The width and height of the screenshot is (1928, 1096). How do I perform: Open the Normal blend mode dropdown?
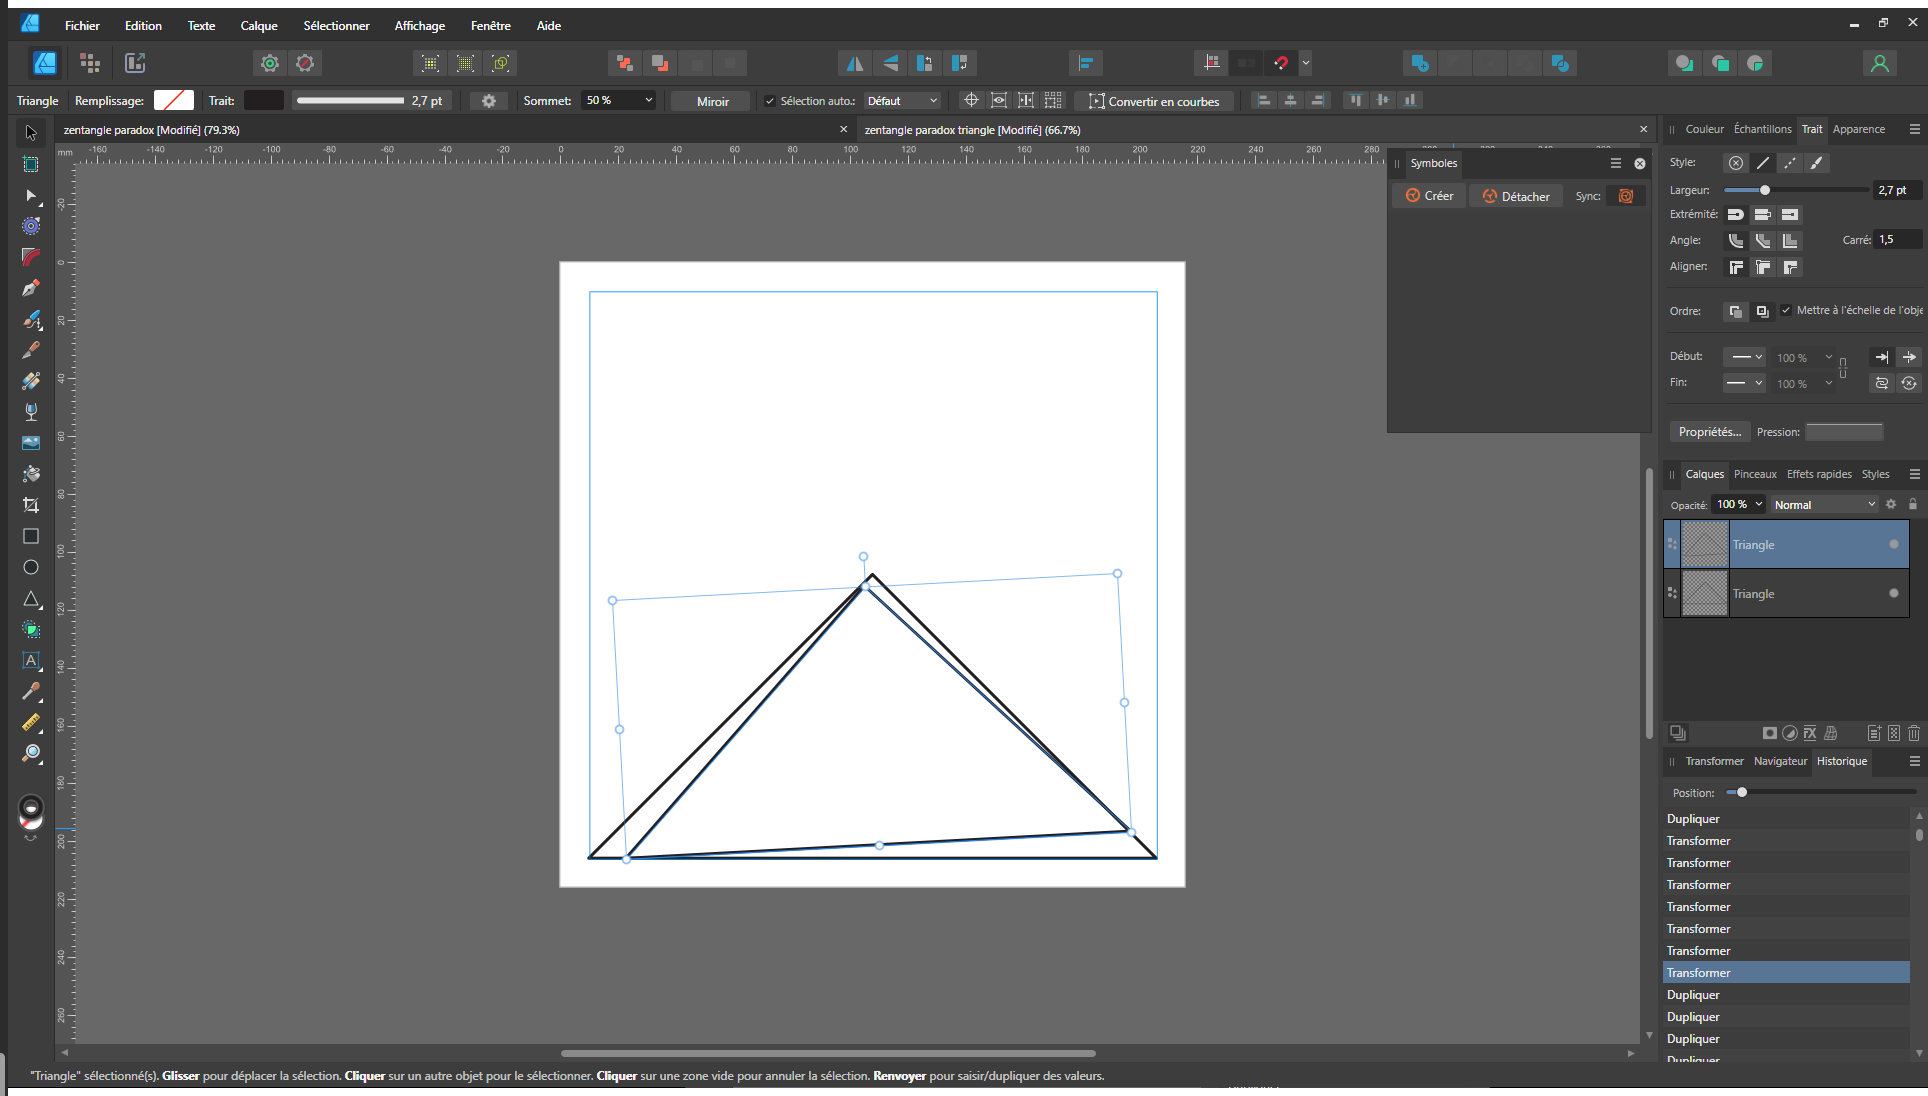[x=1823, y=505]
